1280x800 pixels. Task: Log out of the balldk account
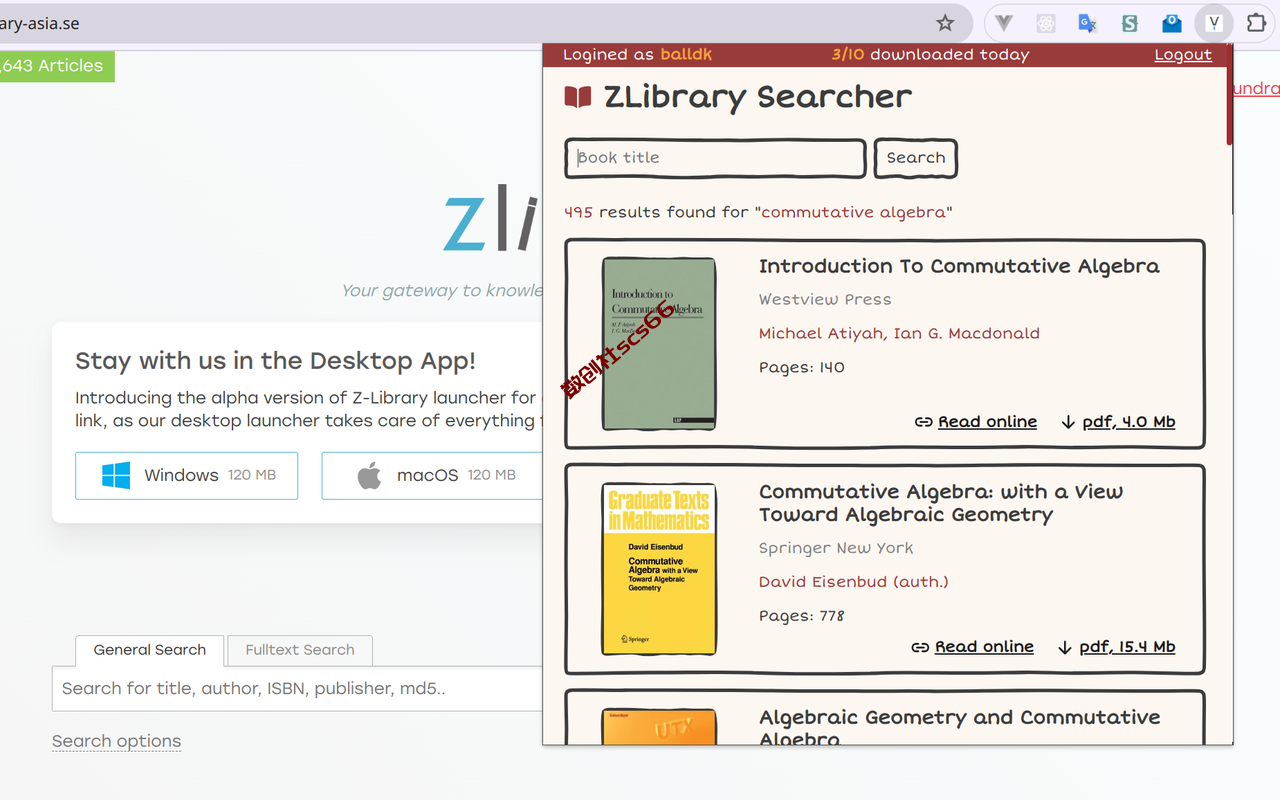[x=1183, y=55]
